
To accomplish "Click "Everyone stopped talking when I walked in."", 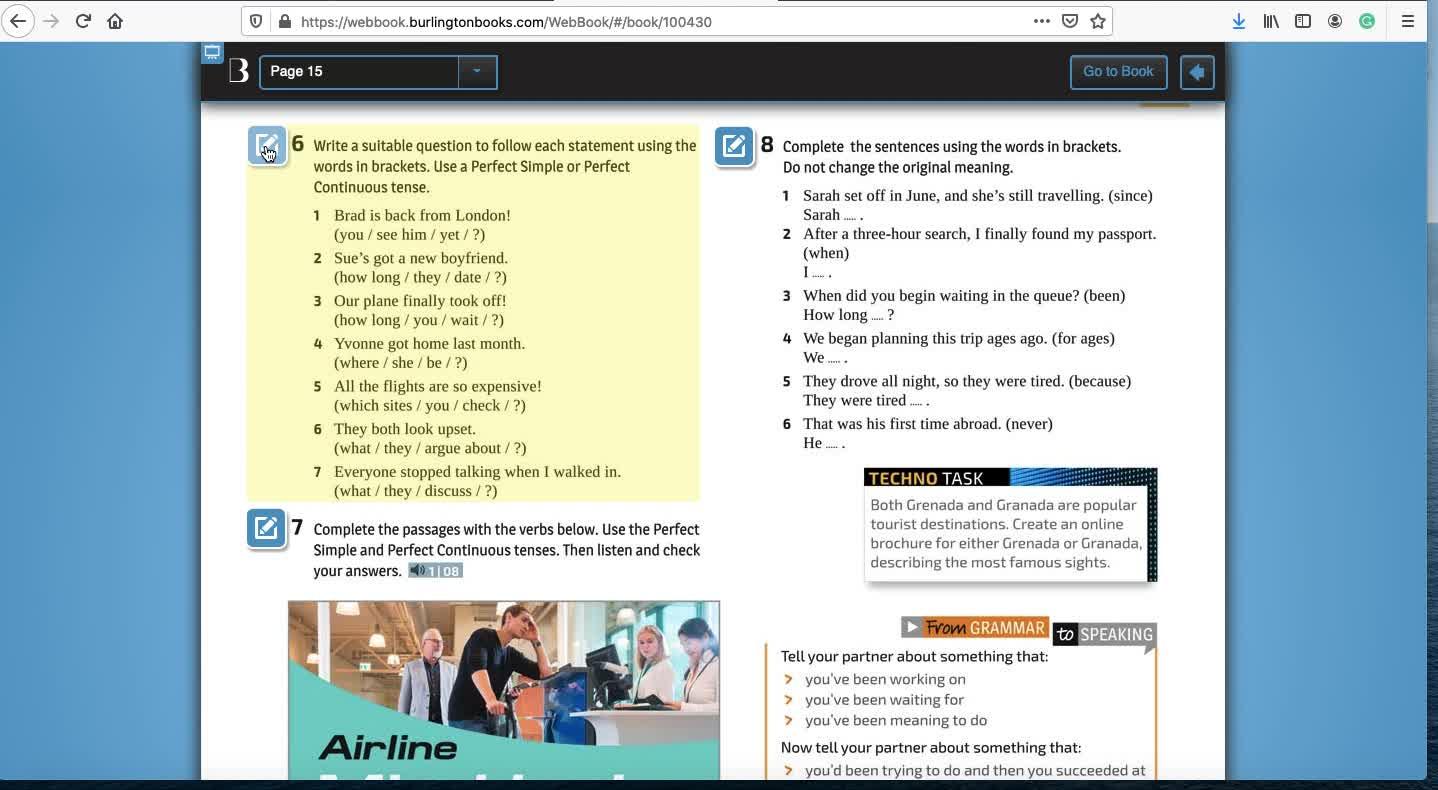I will pyautogui.click(x=477, y=472).
